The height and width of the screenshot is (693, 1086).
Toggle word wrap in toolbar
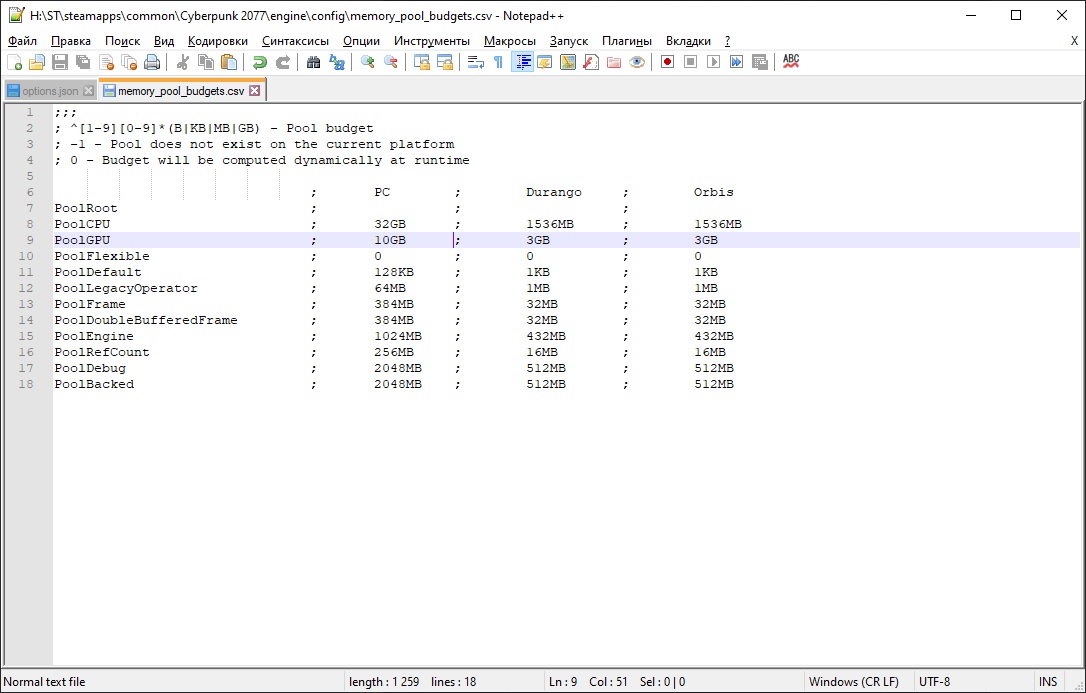click(476, 62)
